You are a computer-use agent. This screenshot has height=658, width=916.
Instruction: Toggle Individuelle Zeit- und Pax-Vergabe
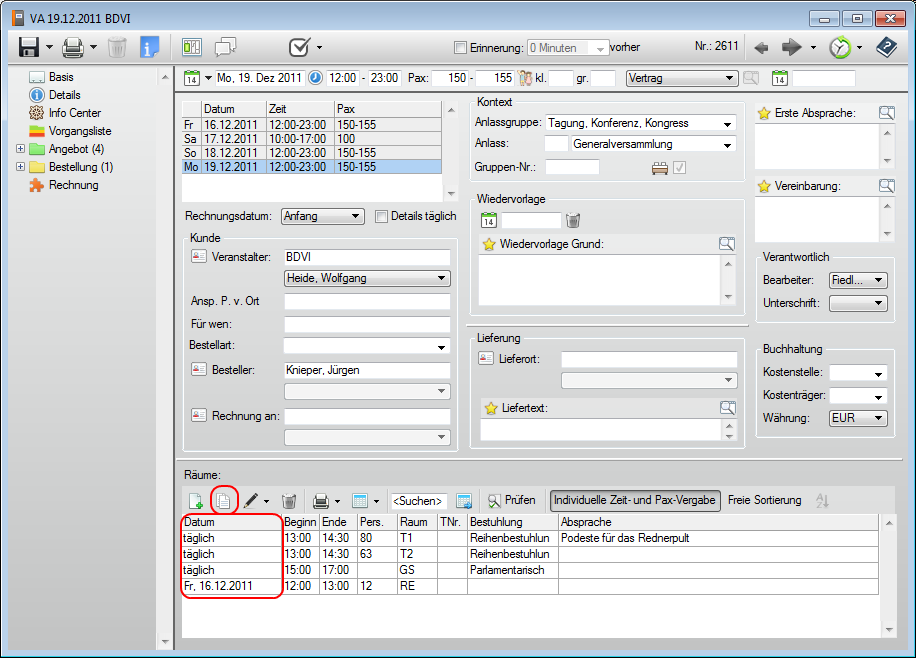tap(635, 500)
